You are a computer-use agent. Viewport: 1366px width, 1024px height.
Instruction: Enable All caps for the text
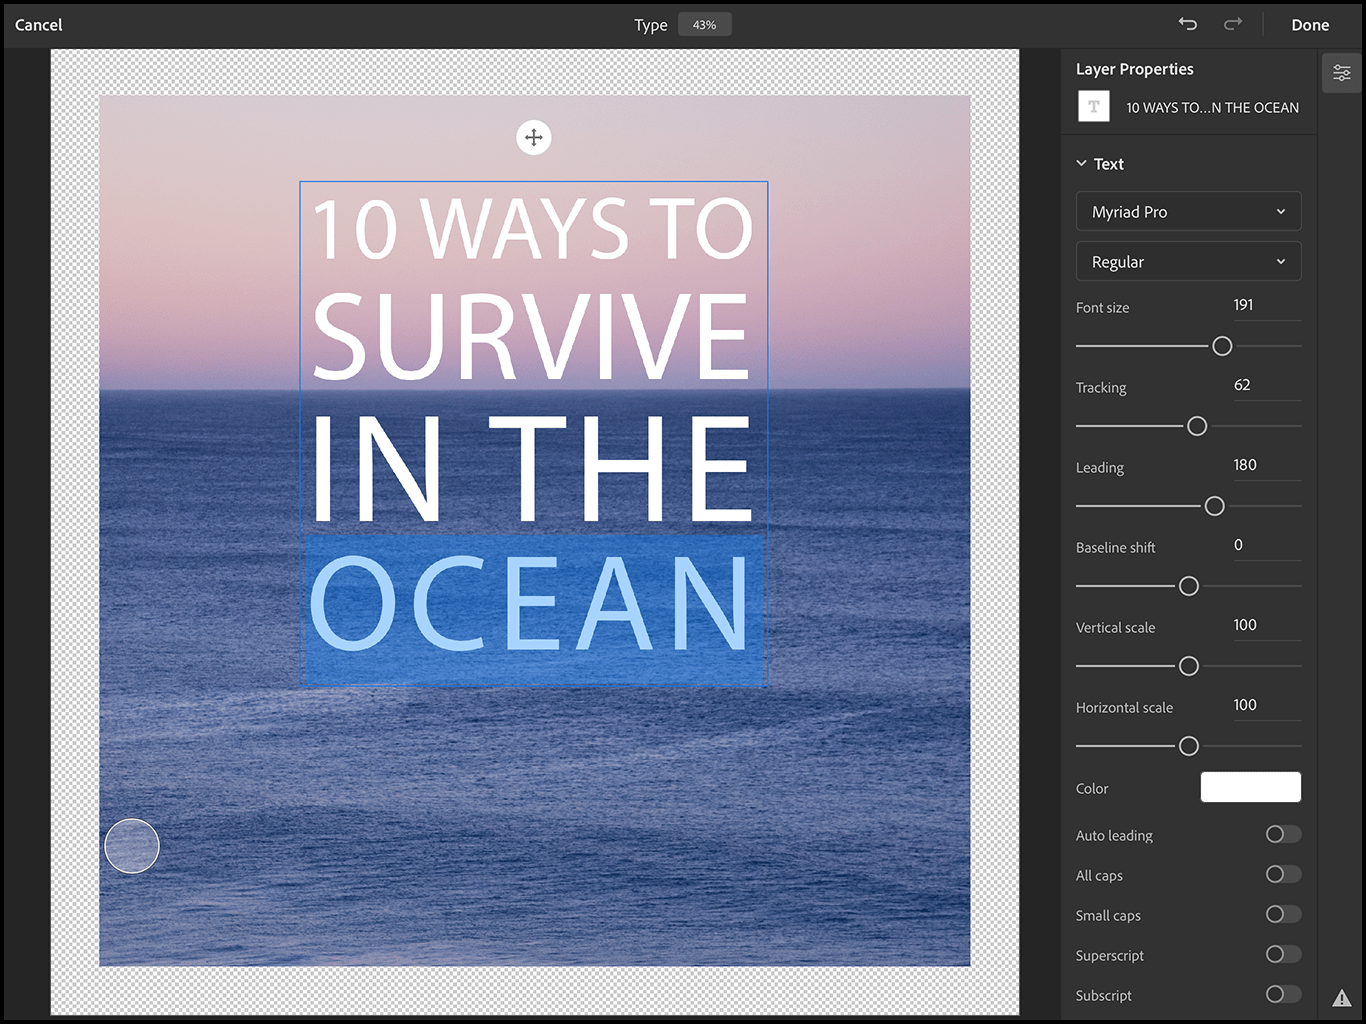pos(1281,874)
